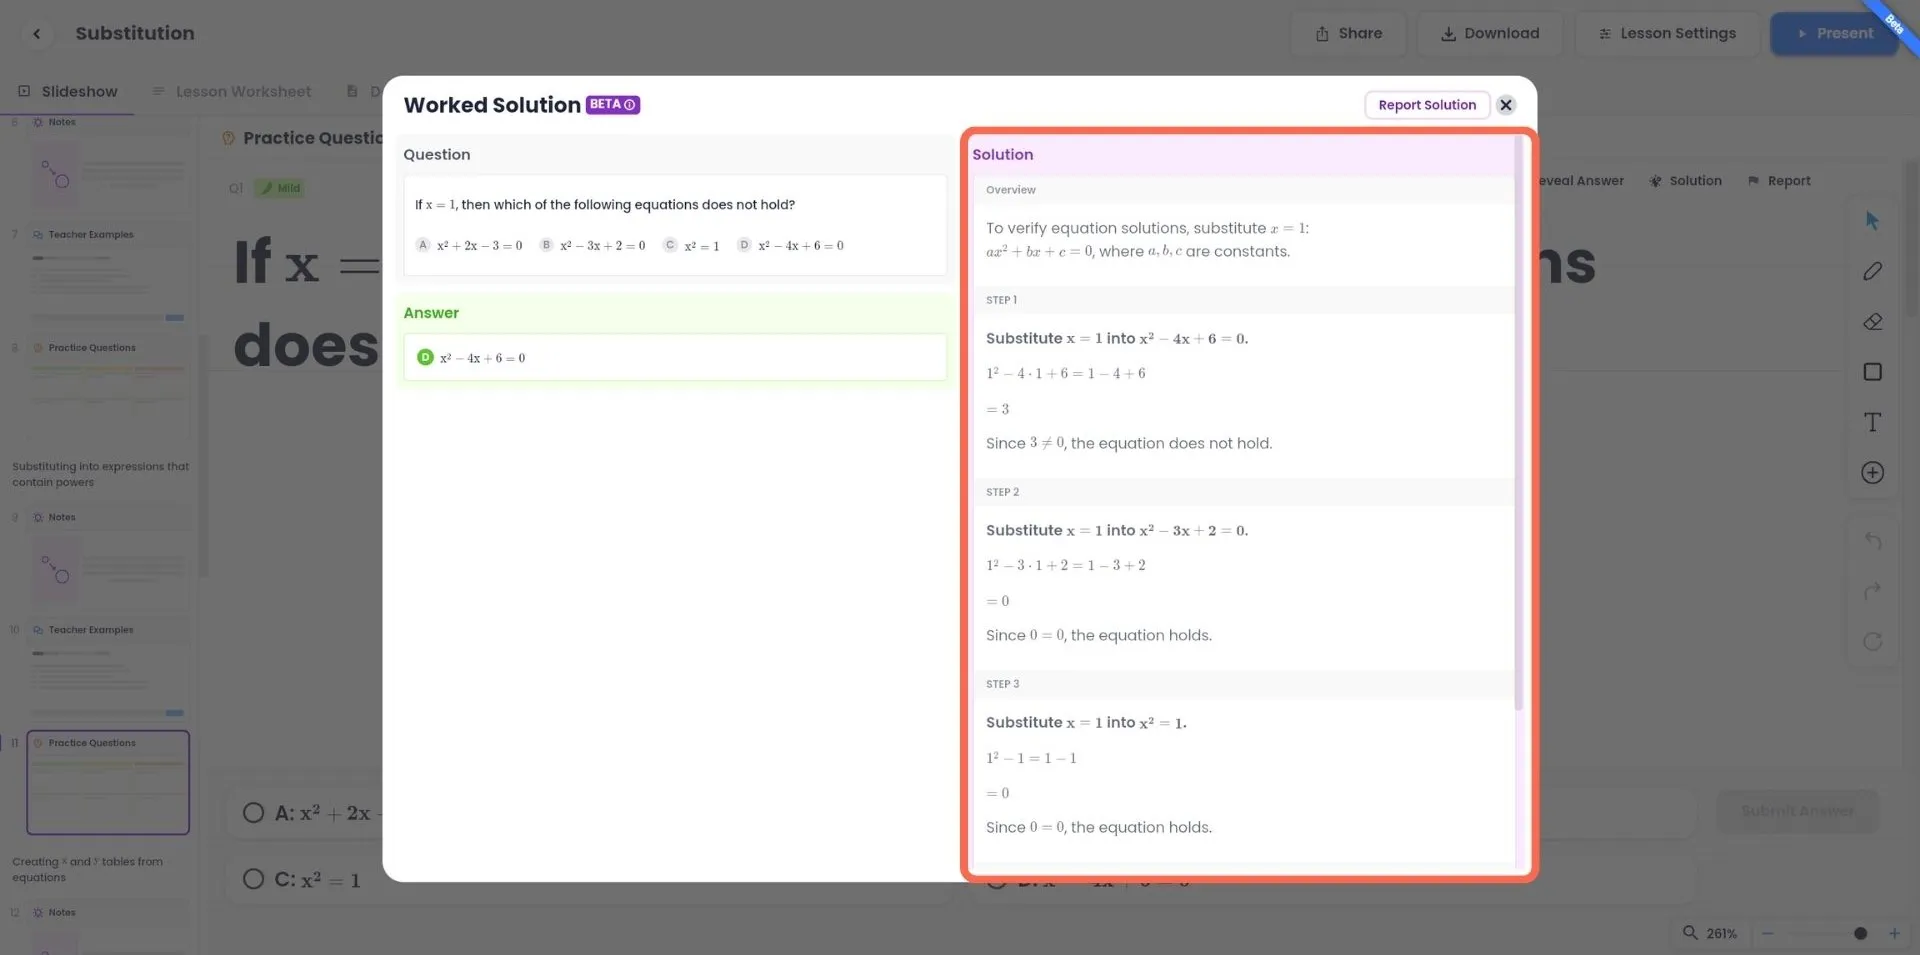Click the BETA info badge
The width and height of the screenshot is (1920, 955).
pos(612,104)
